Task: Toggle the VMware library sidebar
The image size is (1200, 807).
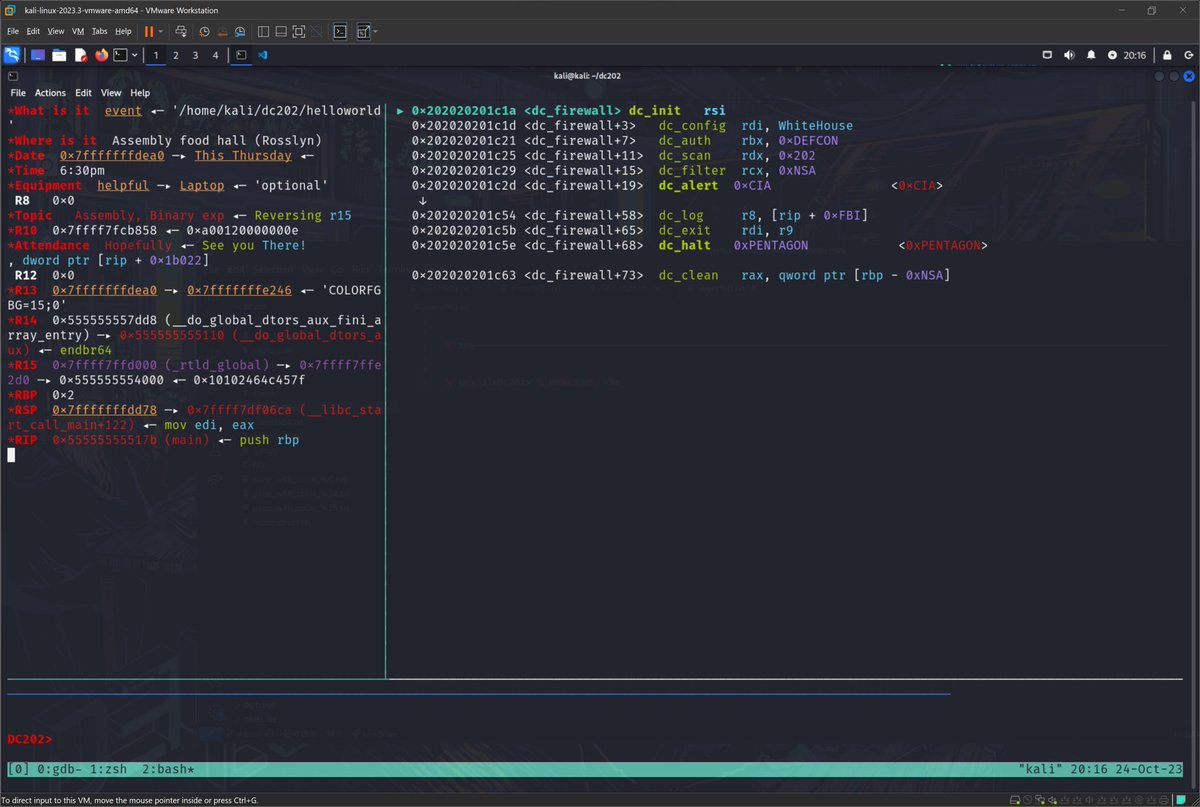Action: pos(264,31)
